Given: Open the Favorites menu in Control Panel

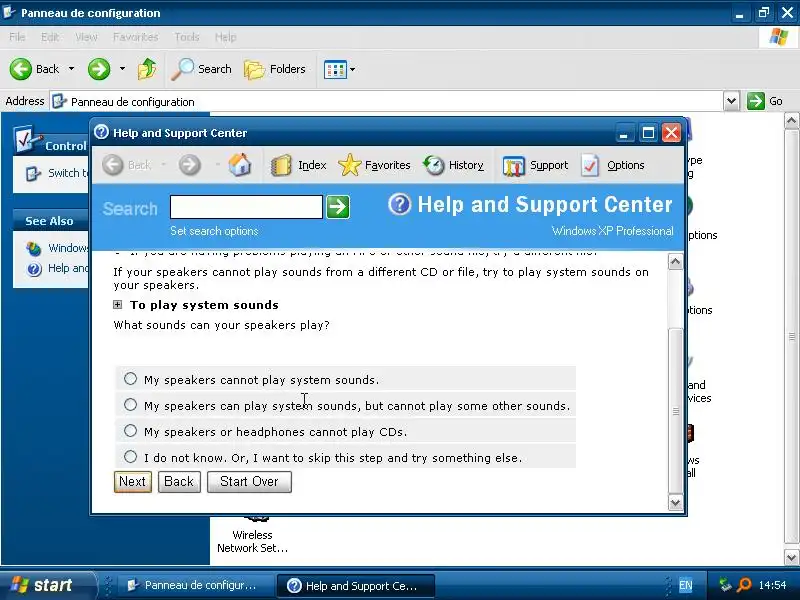Looking at the screenshot, I should (x=136, y=37).
